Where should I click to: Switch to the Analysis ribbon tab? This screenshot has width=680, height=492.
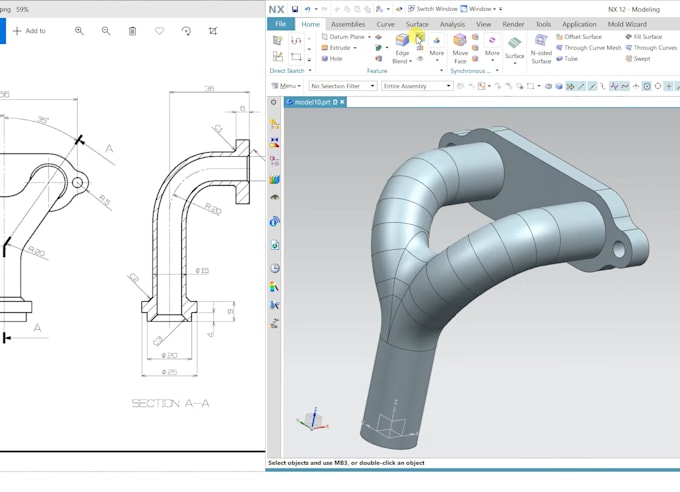452,24
